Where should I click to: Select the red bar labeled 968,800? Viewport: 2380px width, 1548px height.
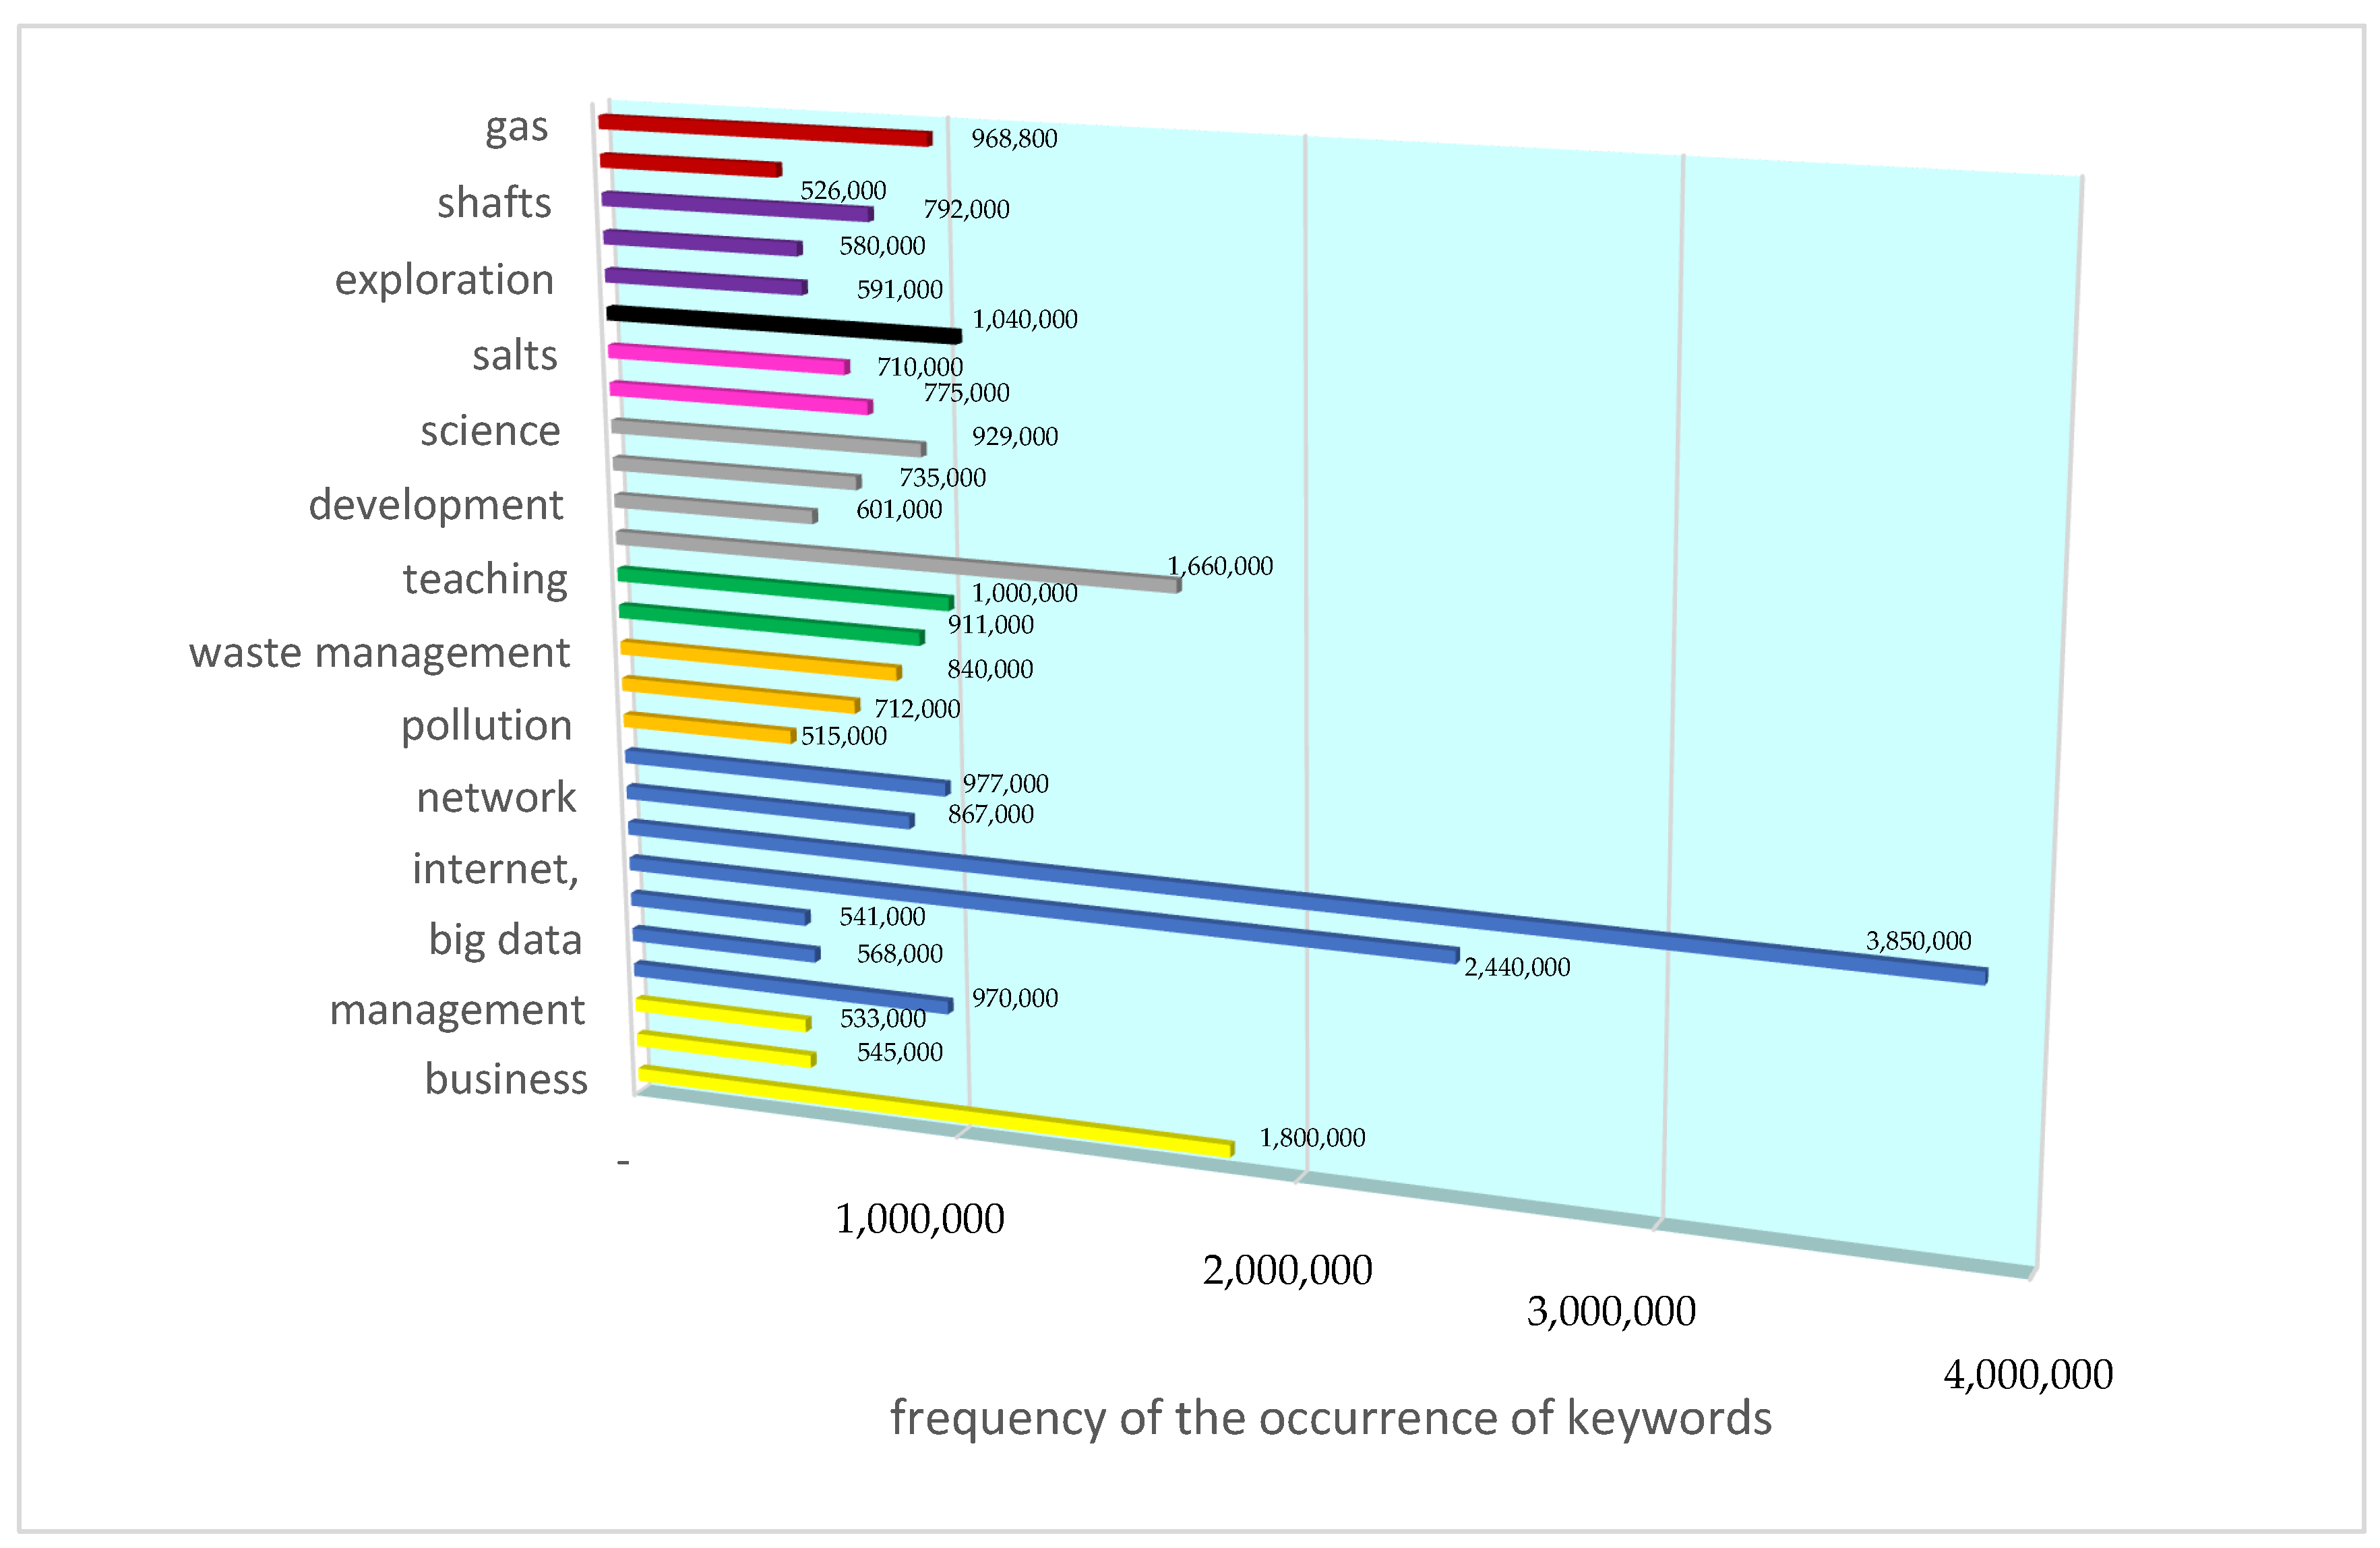765,130
